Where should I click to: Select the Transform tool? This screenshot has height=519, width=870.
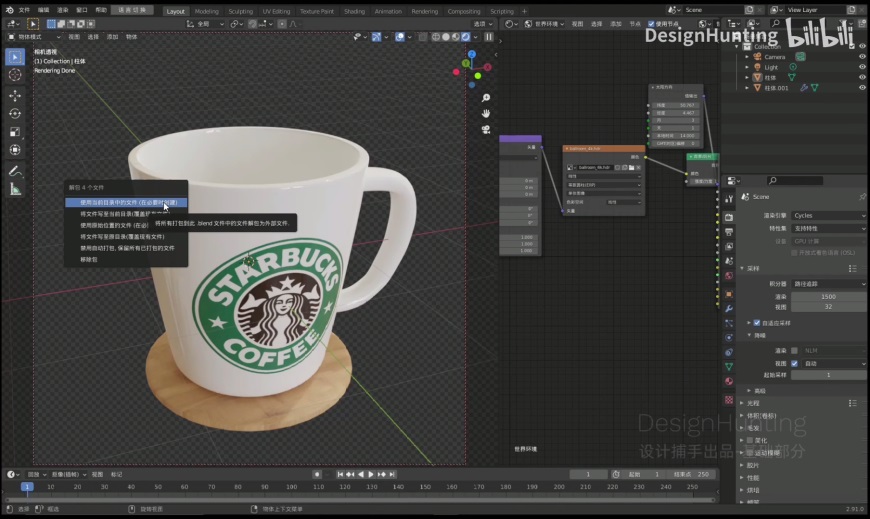click(15, 150)
